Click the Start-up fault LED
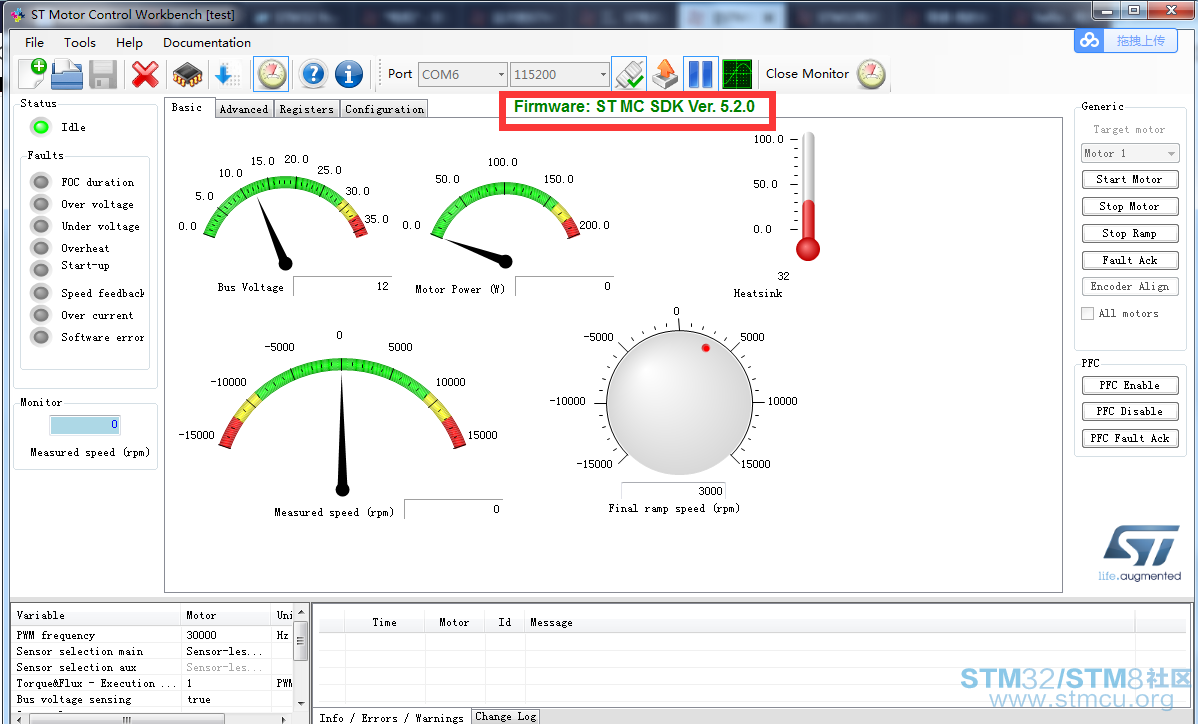Viewport: 1198px width, 724px height. pos(40,269)
